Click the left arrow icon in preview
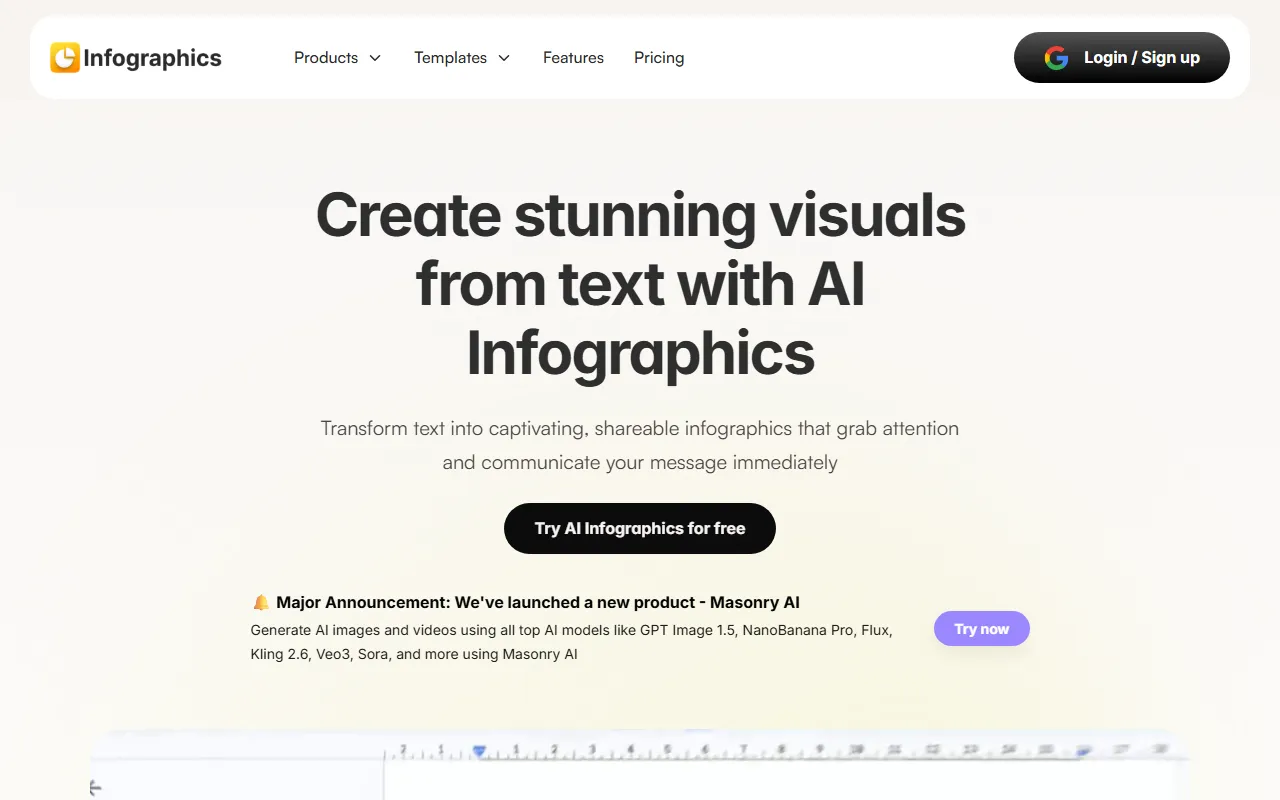Viewport: 1280px width, 800px height. 96,789
